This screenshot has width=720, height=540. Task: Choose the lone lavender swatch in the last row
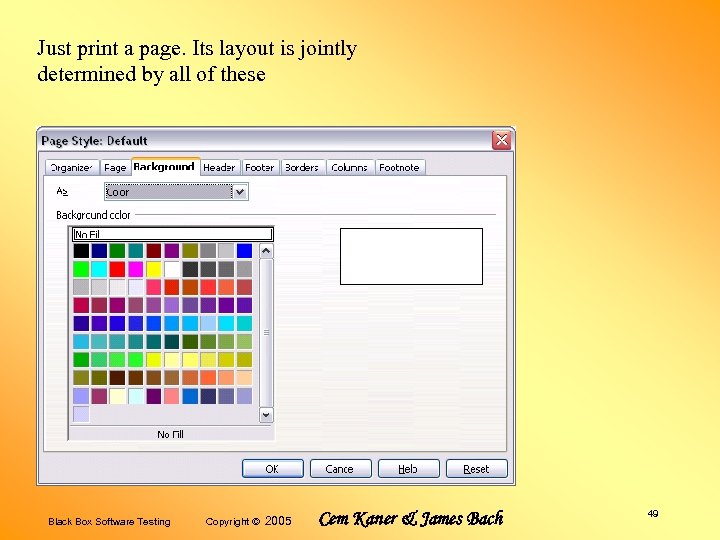click(81, 414)
